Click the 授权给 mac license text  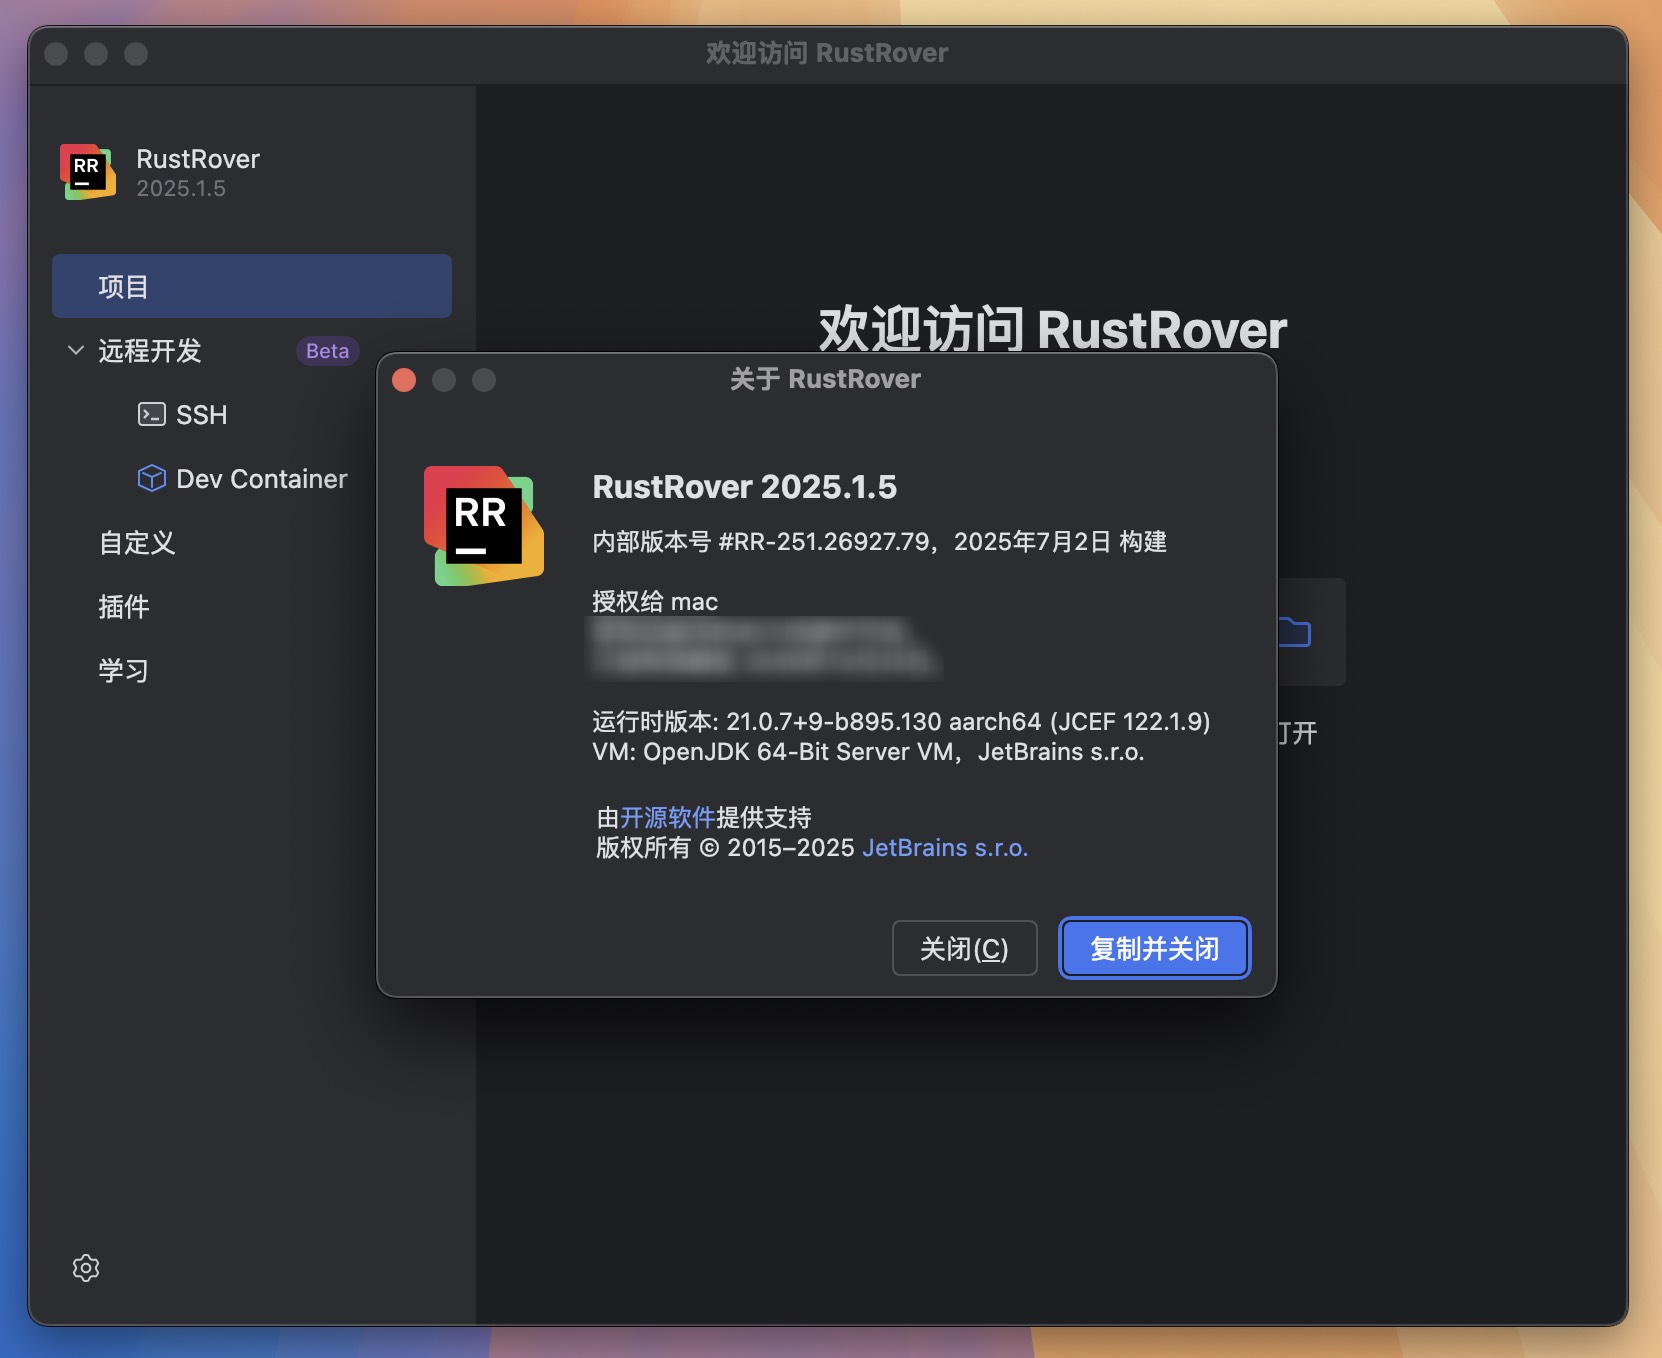click(x=655, y=602)
